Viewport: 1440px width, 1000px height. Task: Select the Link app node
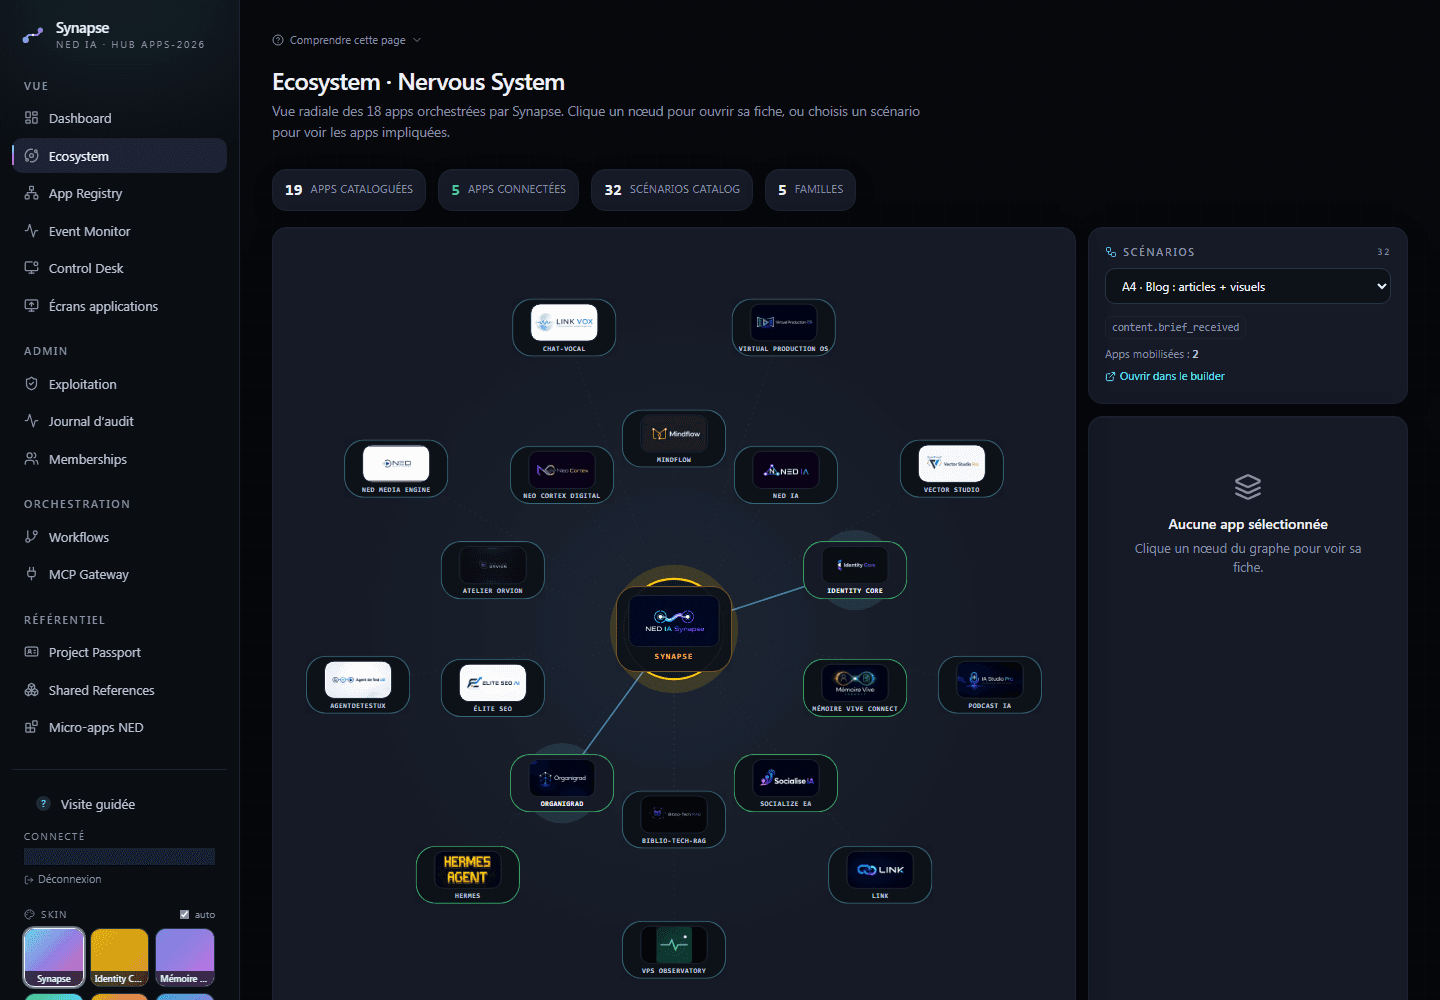(x=880, y=874)
